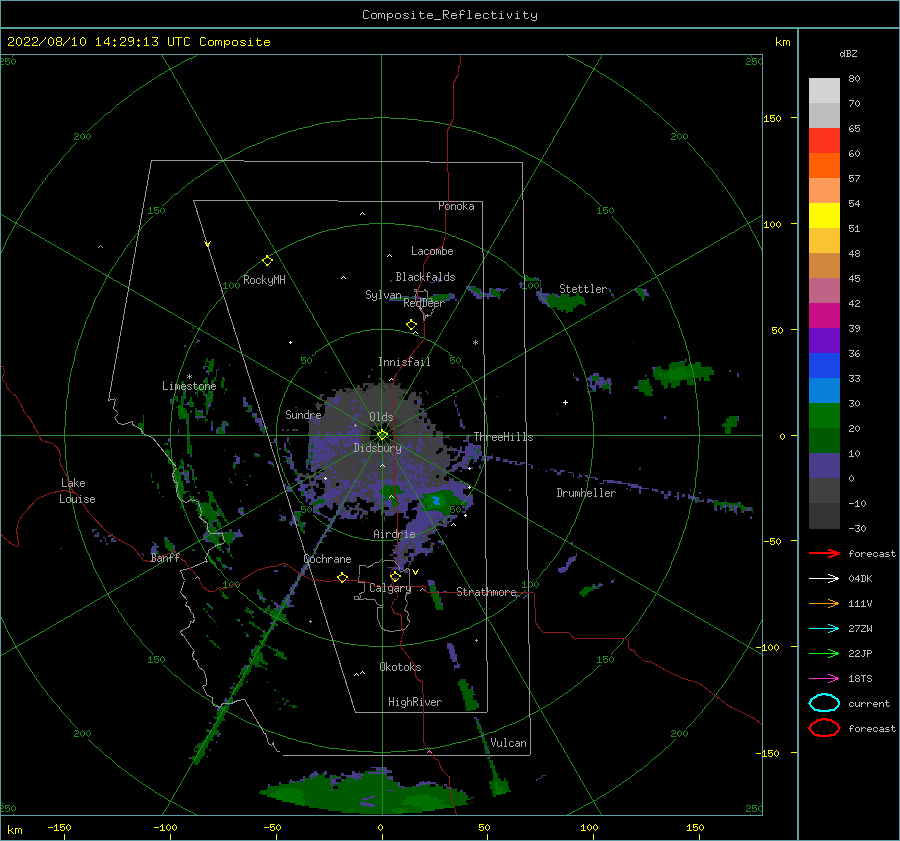Image resolution: width=900 pixels, height=841 pixels.
Task: Click the Stettler city label
Action: click(583, 289)
